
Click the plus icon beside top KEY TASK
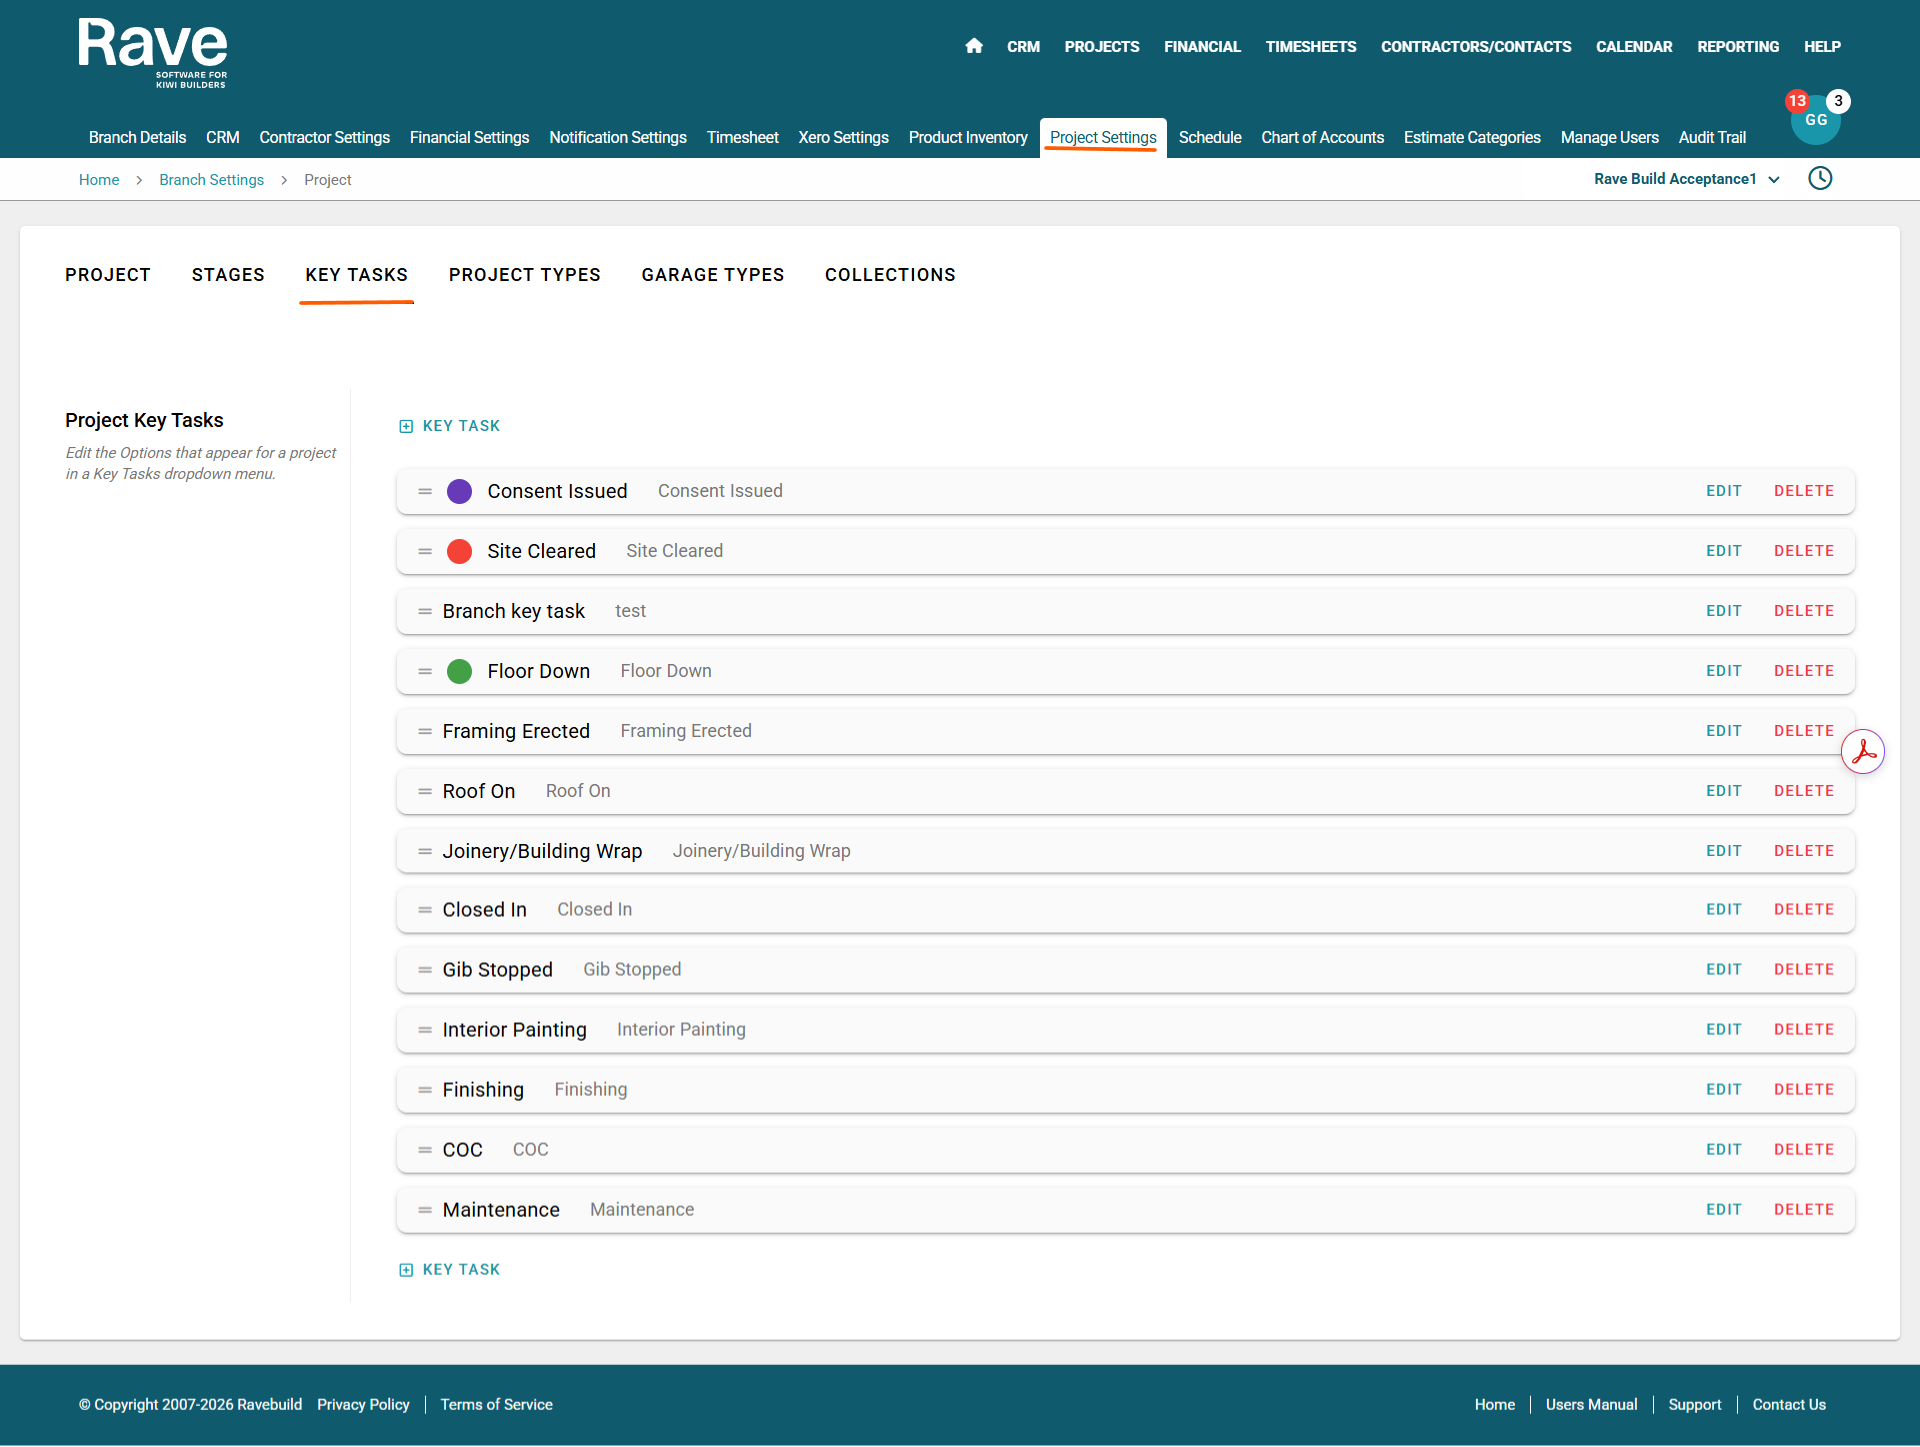click(406, 426)
